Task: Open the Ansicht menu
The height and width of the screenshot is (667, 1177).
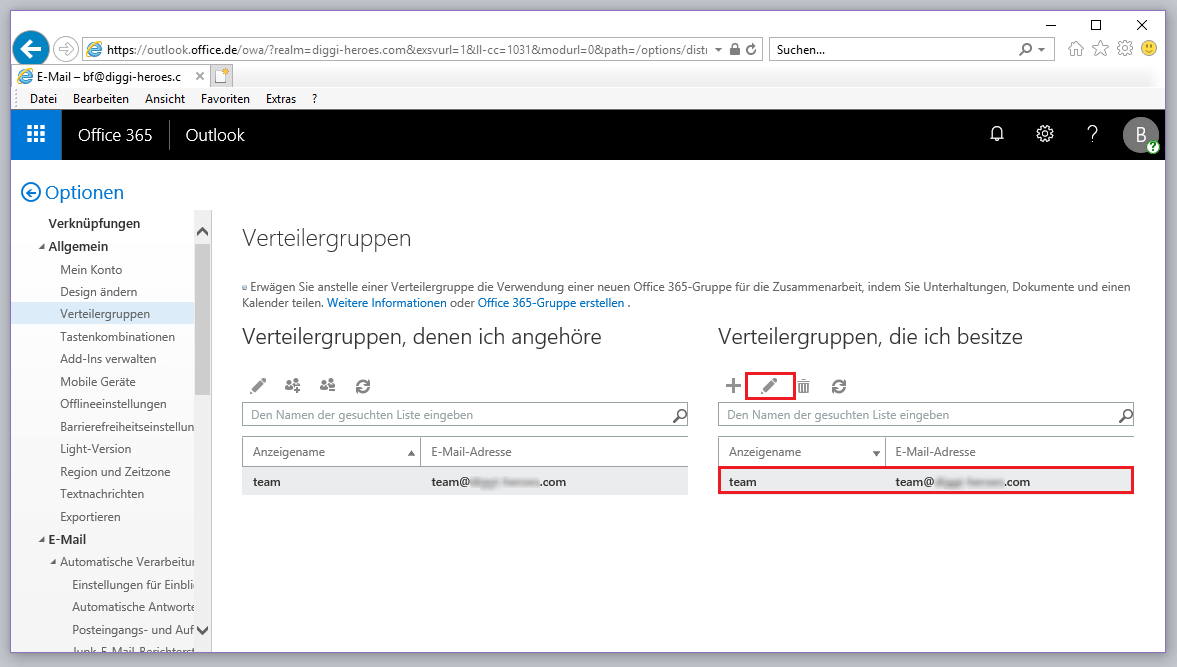Action: point(165,98)
